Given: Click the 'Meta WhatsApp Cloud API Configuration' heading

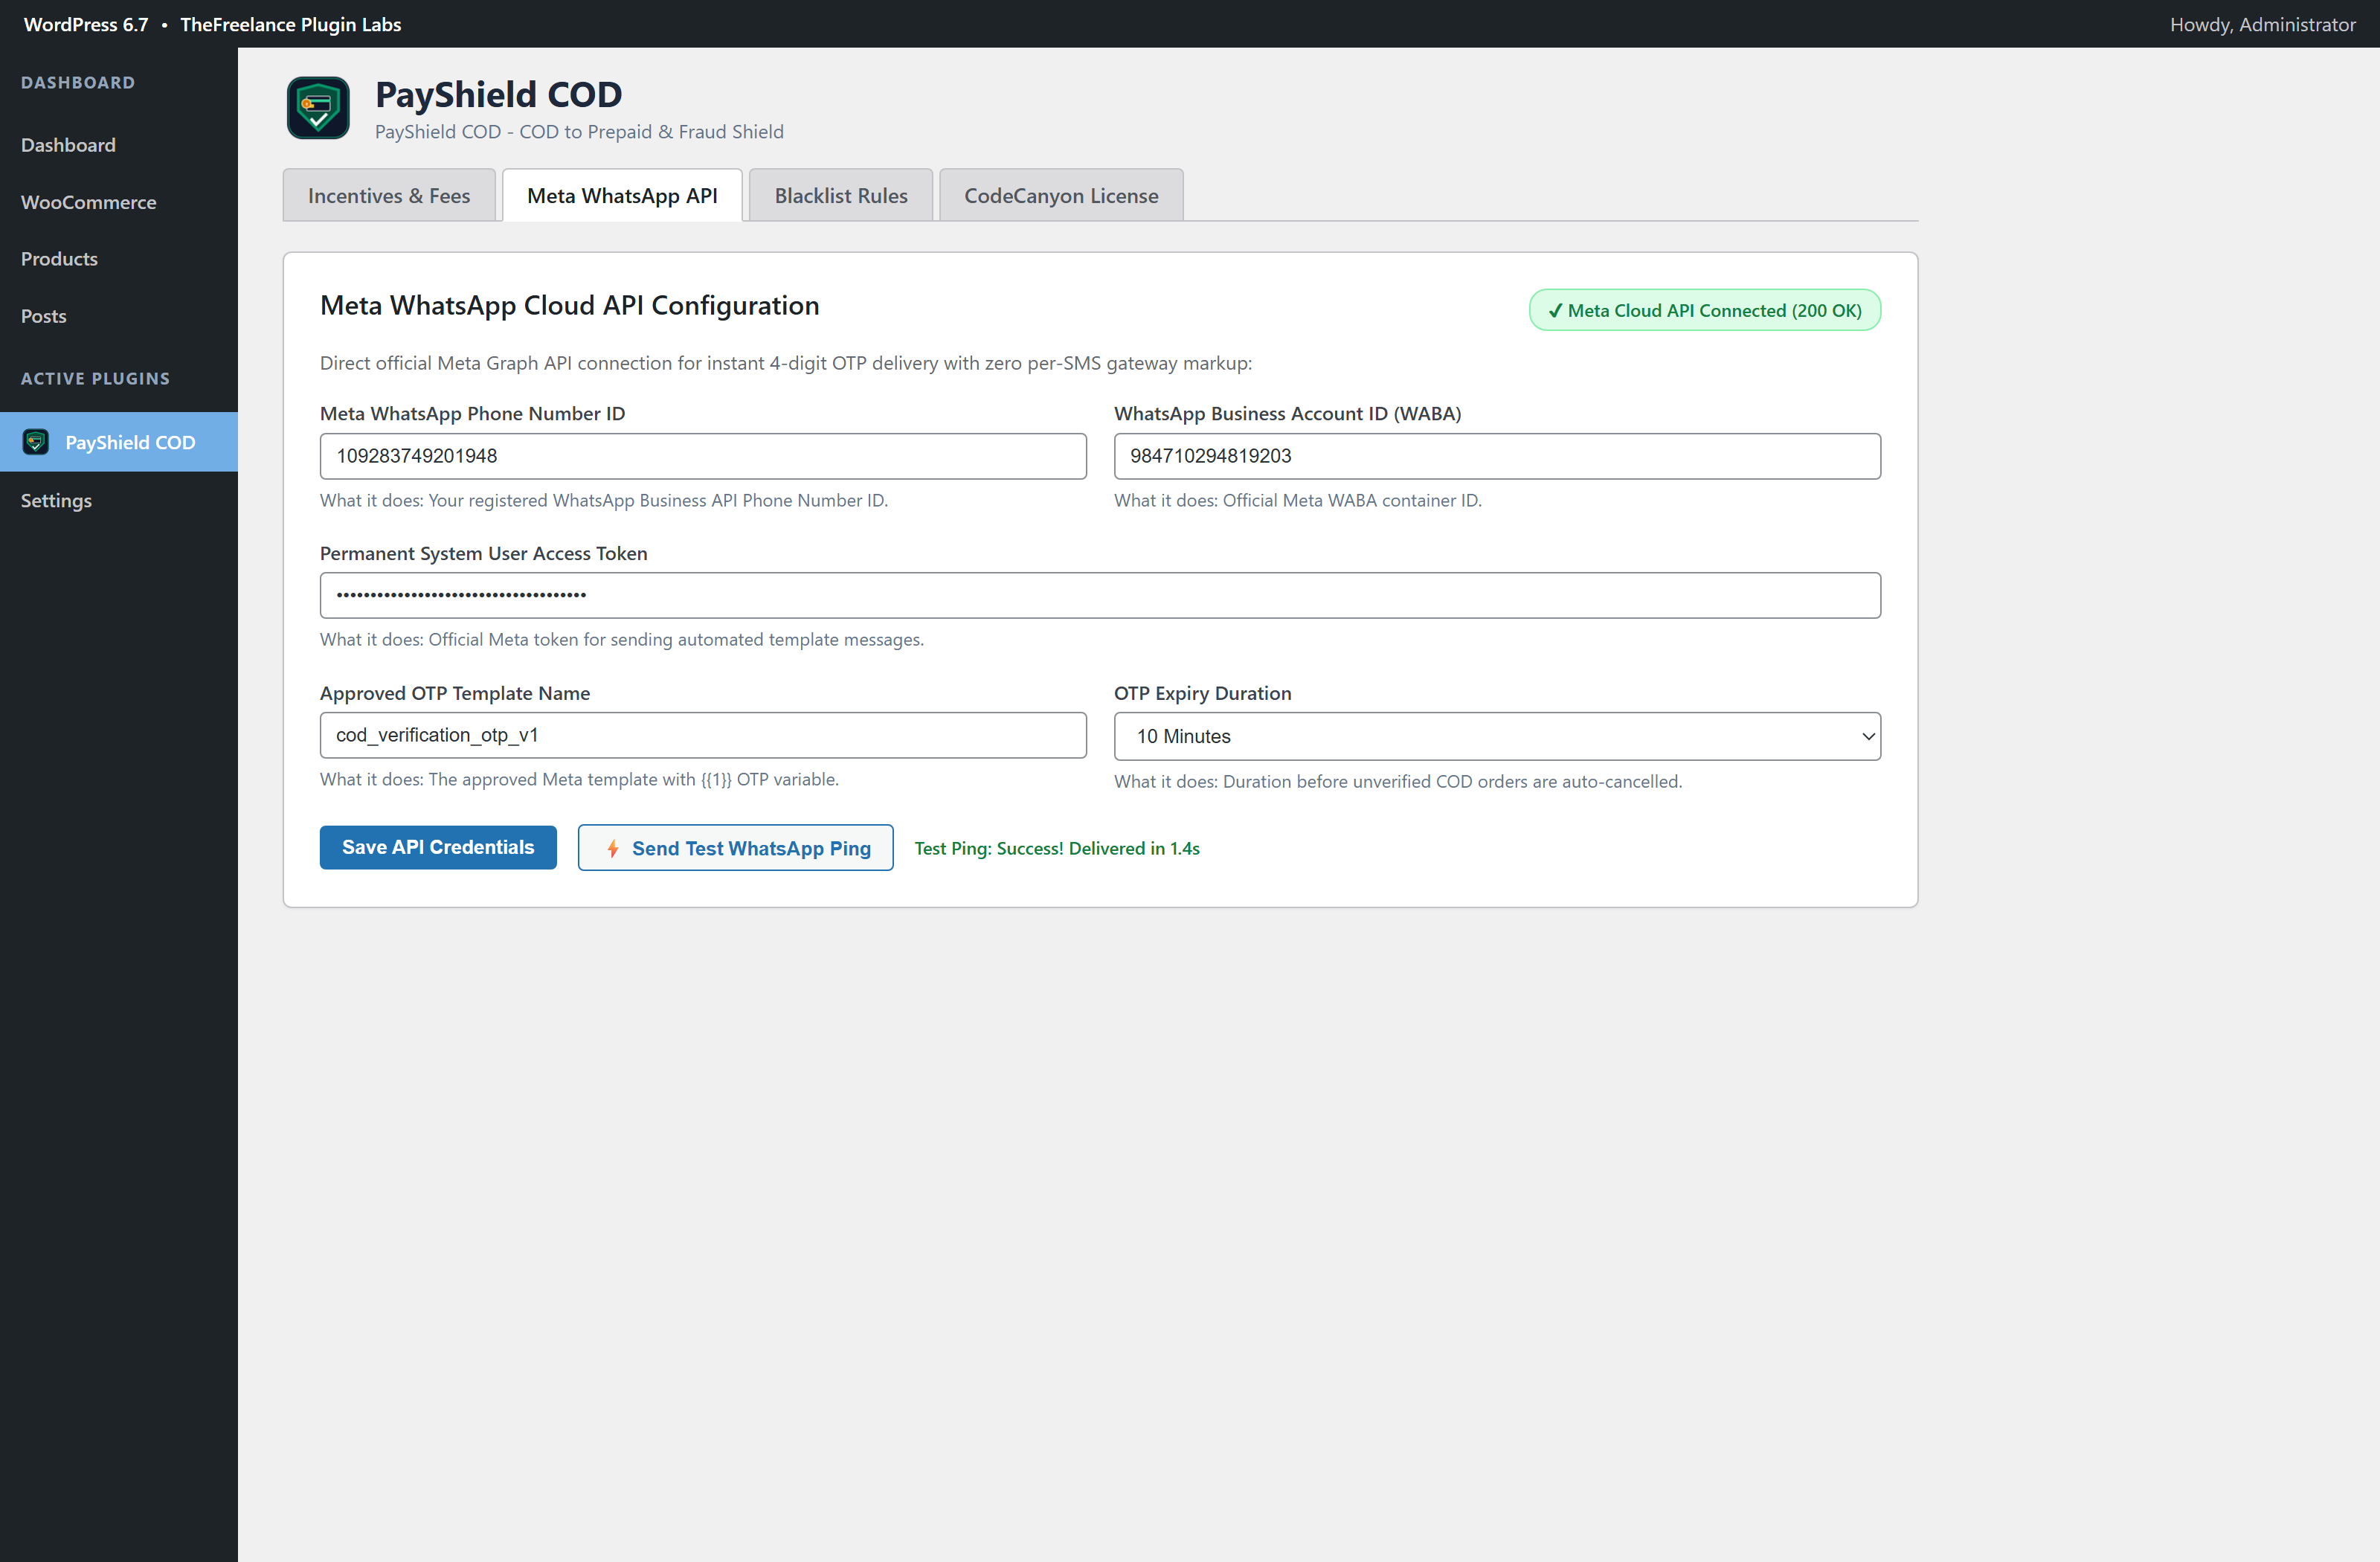Looking at the screenshot, I should pos(569,305).
